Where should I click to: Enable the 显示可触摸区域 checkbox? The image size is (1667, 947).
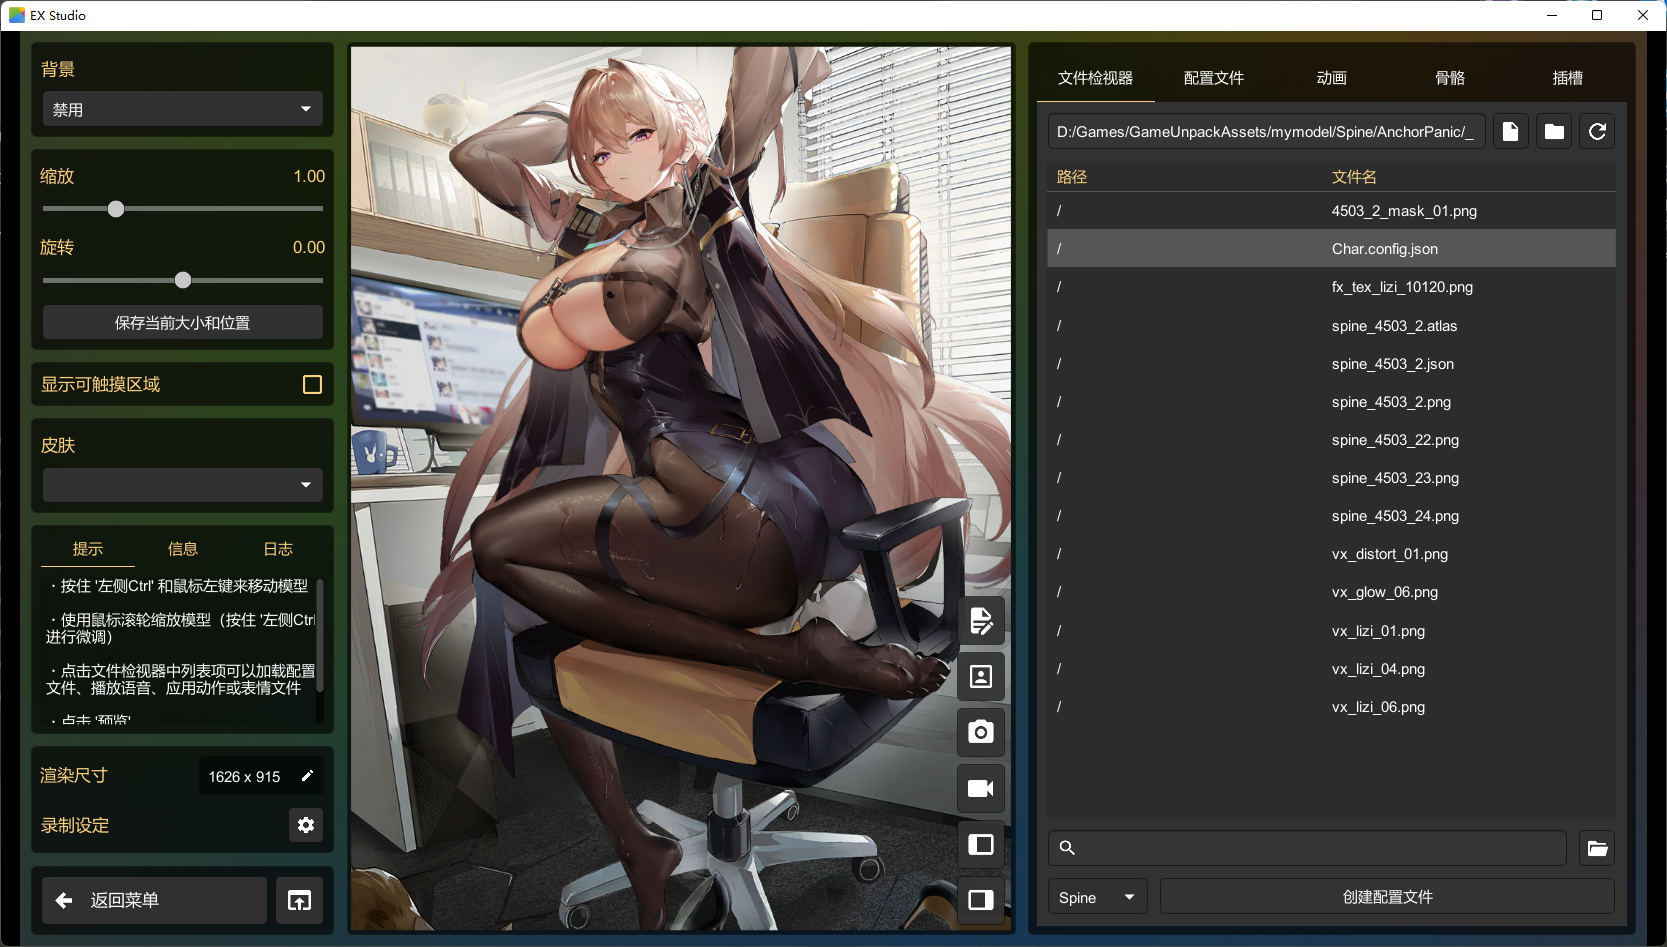312,385
